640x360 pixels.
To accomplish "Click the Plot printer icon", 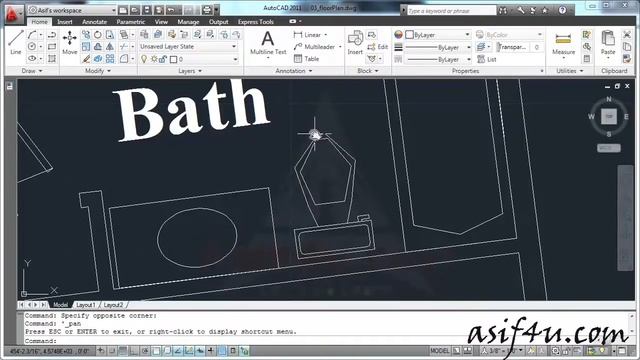I will 207,10.
